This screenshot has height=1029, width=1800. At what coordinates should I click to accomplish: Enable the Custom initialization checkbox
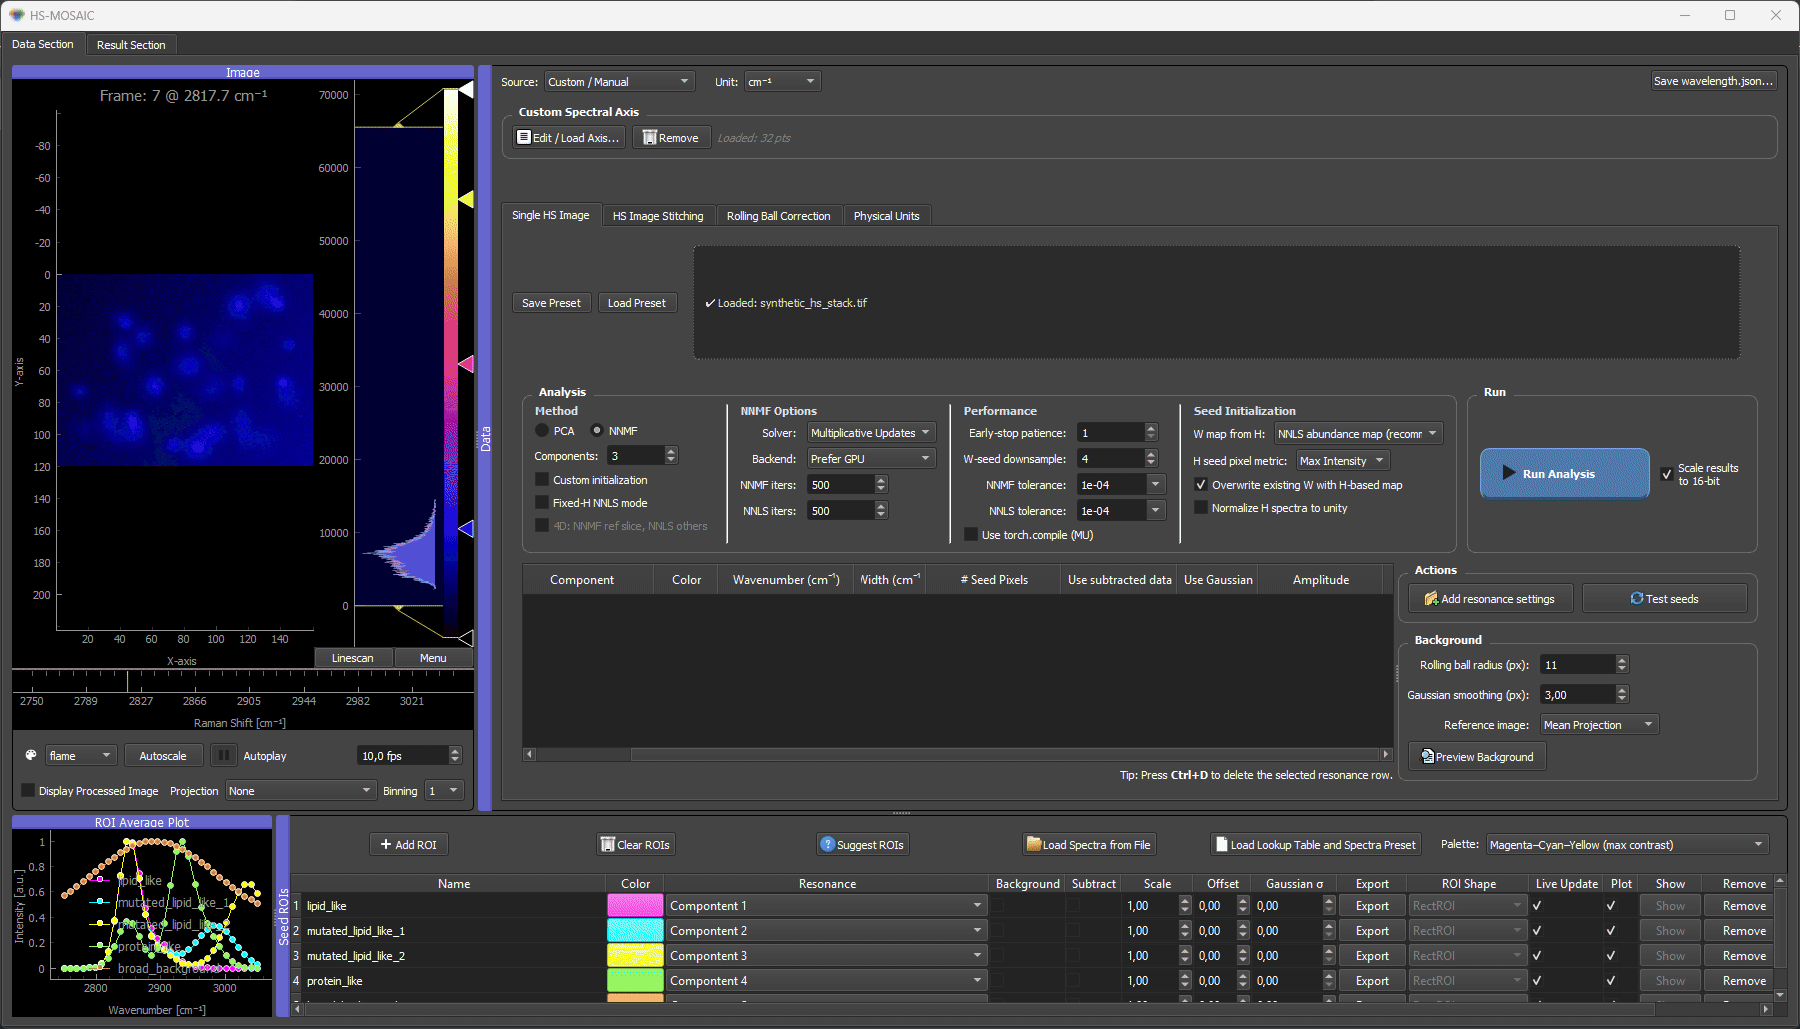pyautogui.click(x=542, y=480)
